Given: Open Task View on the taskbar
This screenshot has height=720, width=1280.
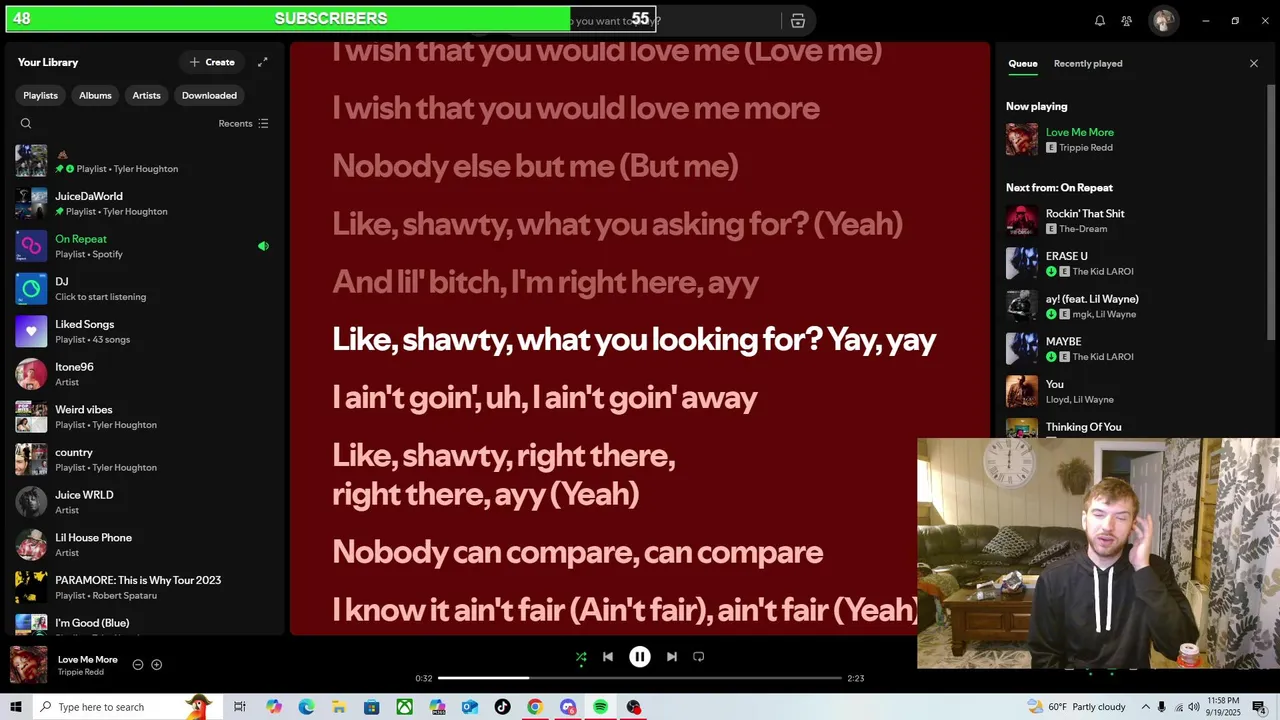Looking at the screenshot, I should 240,707.
